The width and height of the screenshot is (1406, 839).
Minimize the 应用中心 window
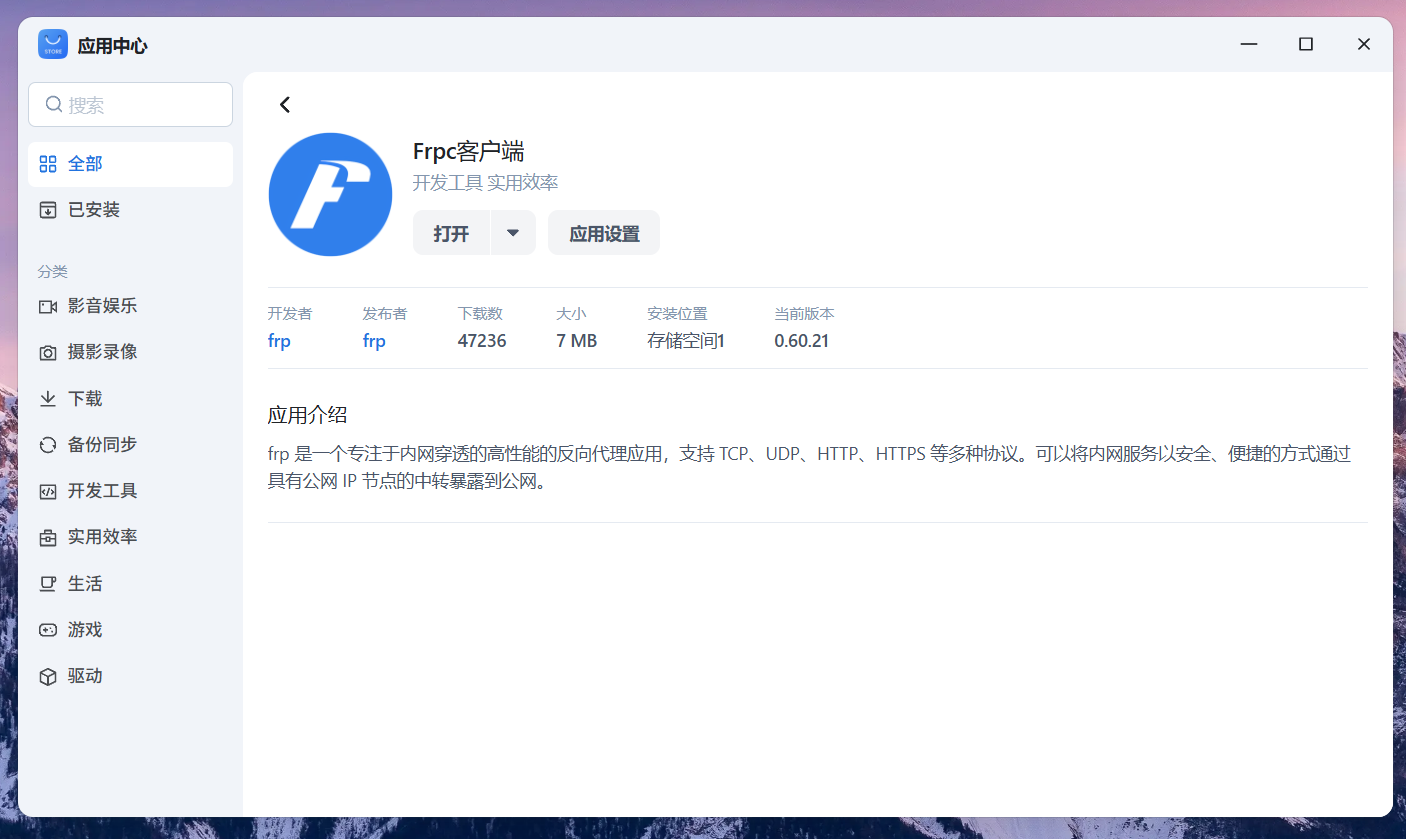1249,44
